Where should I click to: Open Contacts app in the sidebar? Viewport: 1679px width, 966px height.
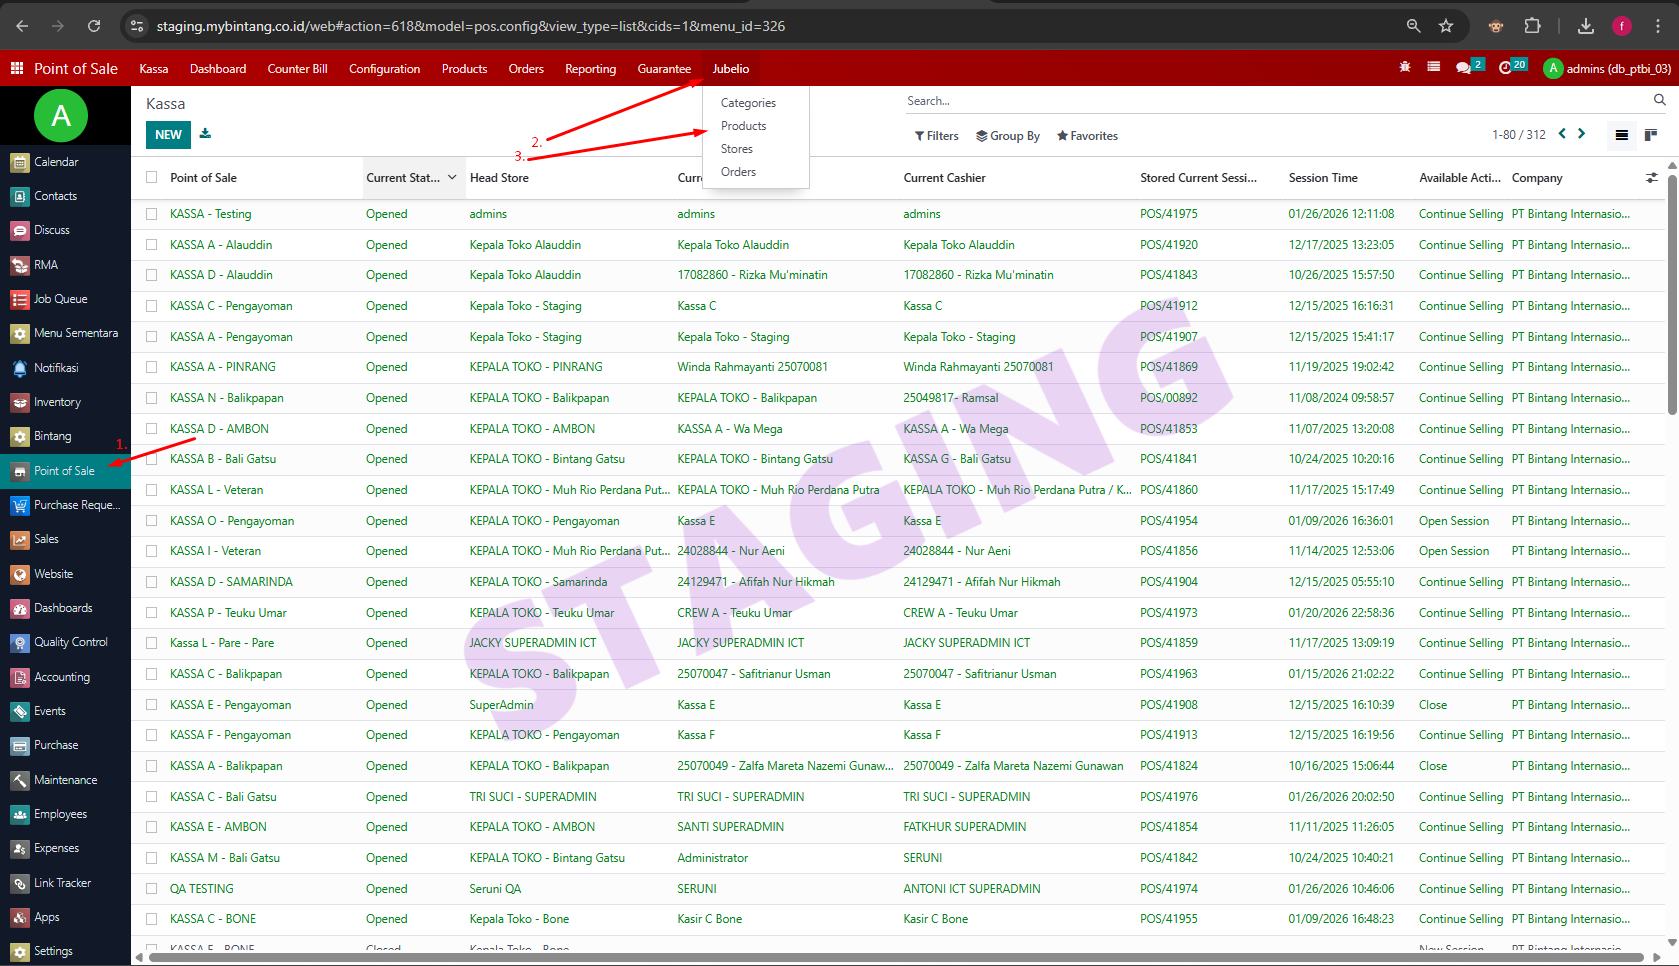65,196
